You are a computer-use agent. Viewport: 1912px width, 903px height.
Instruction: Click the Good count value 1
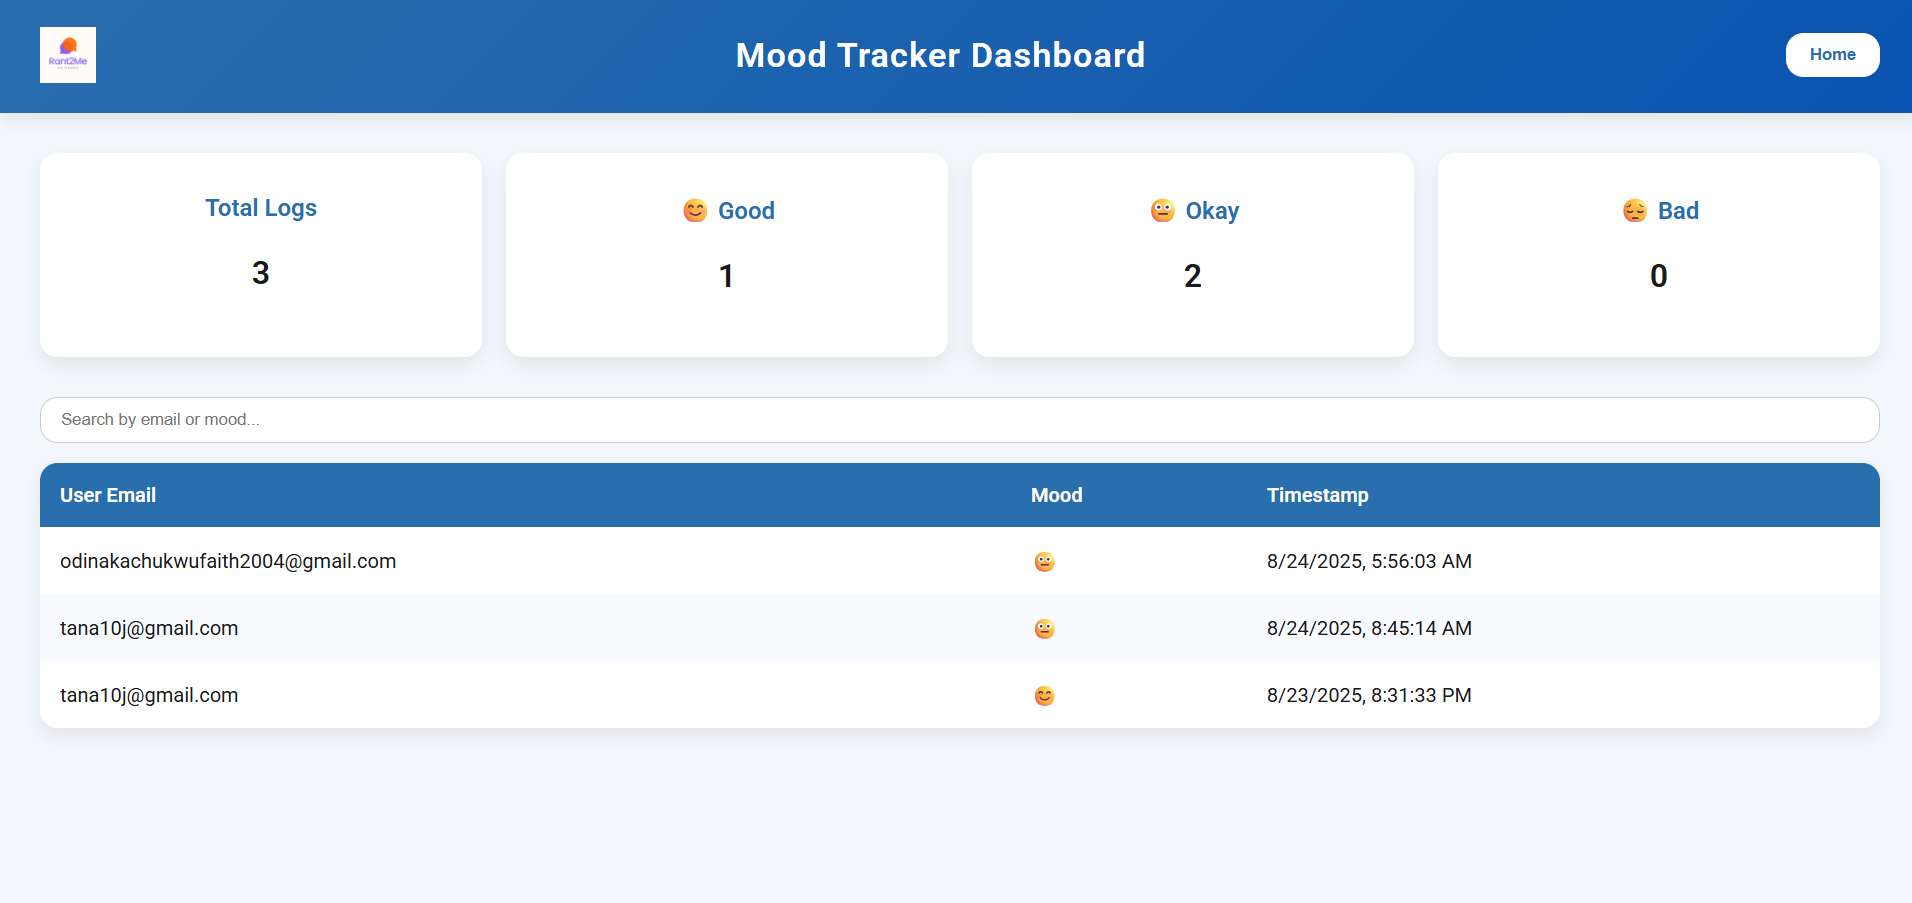pos(727,276)
